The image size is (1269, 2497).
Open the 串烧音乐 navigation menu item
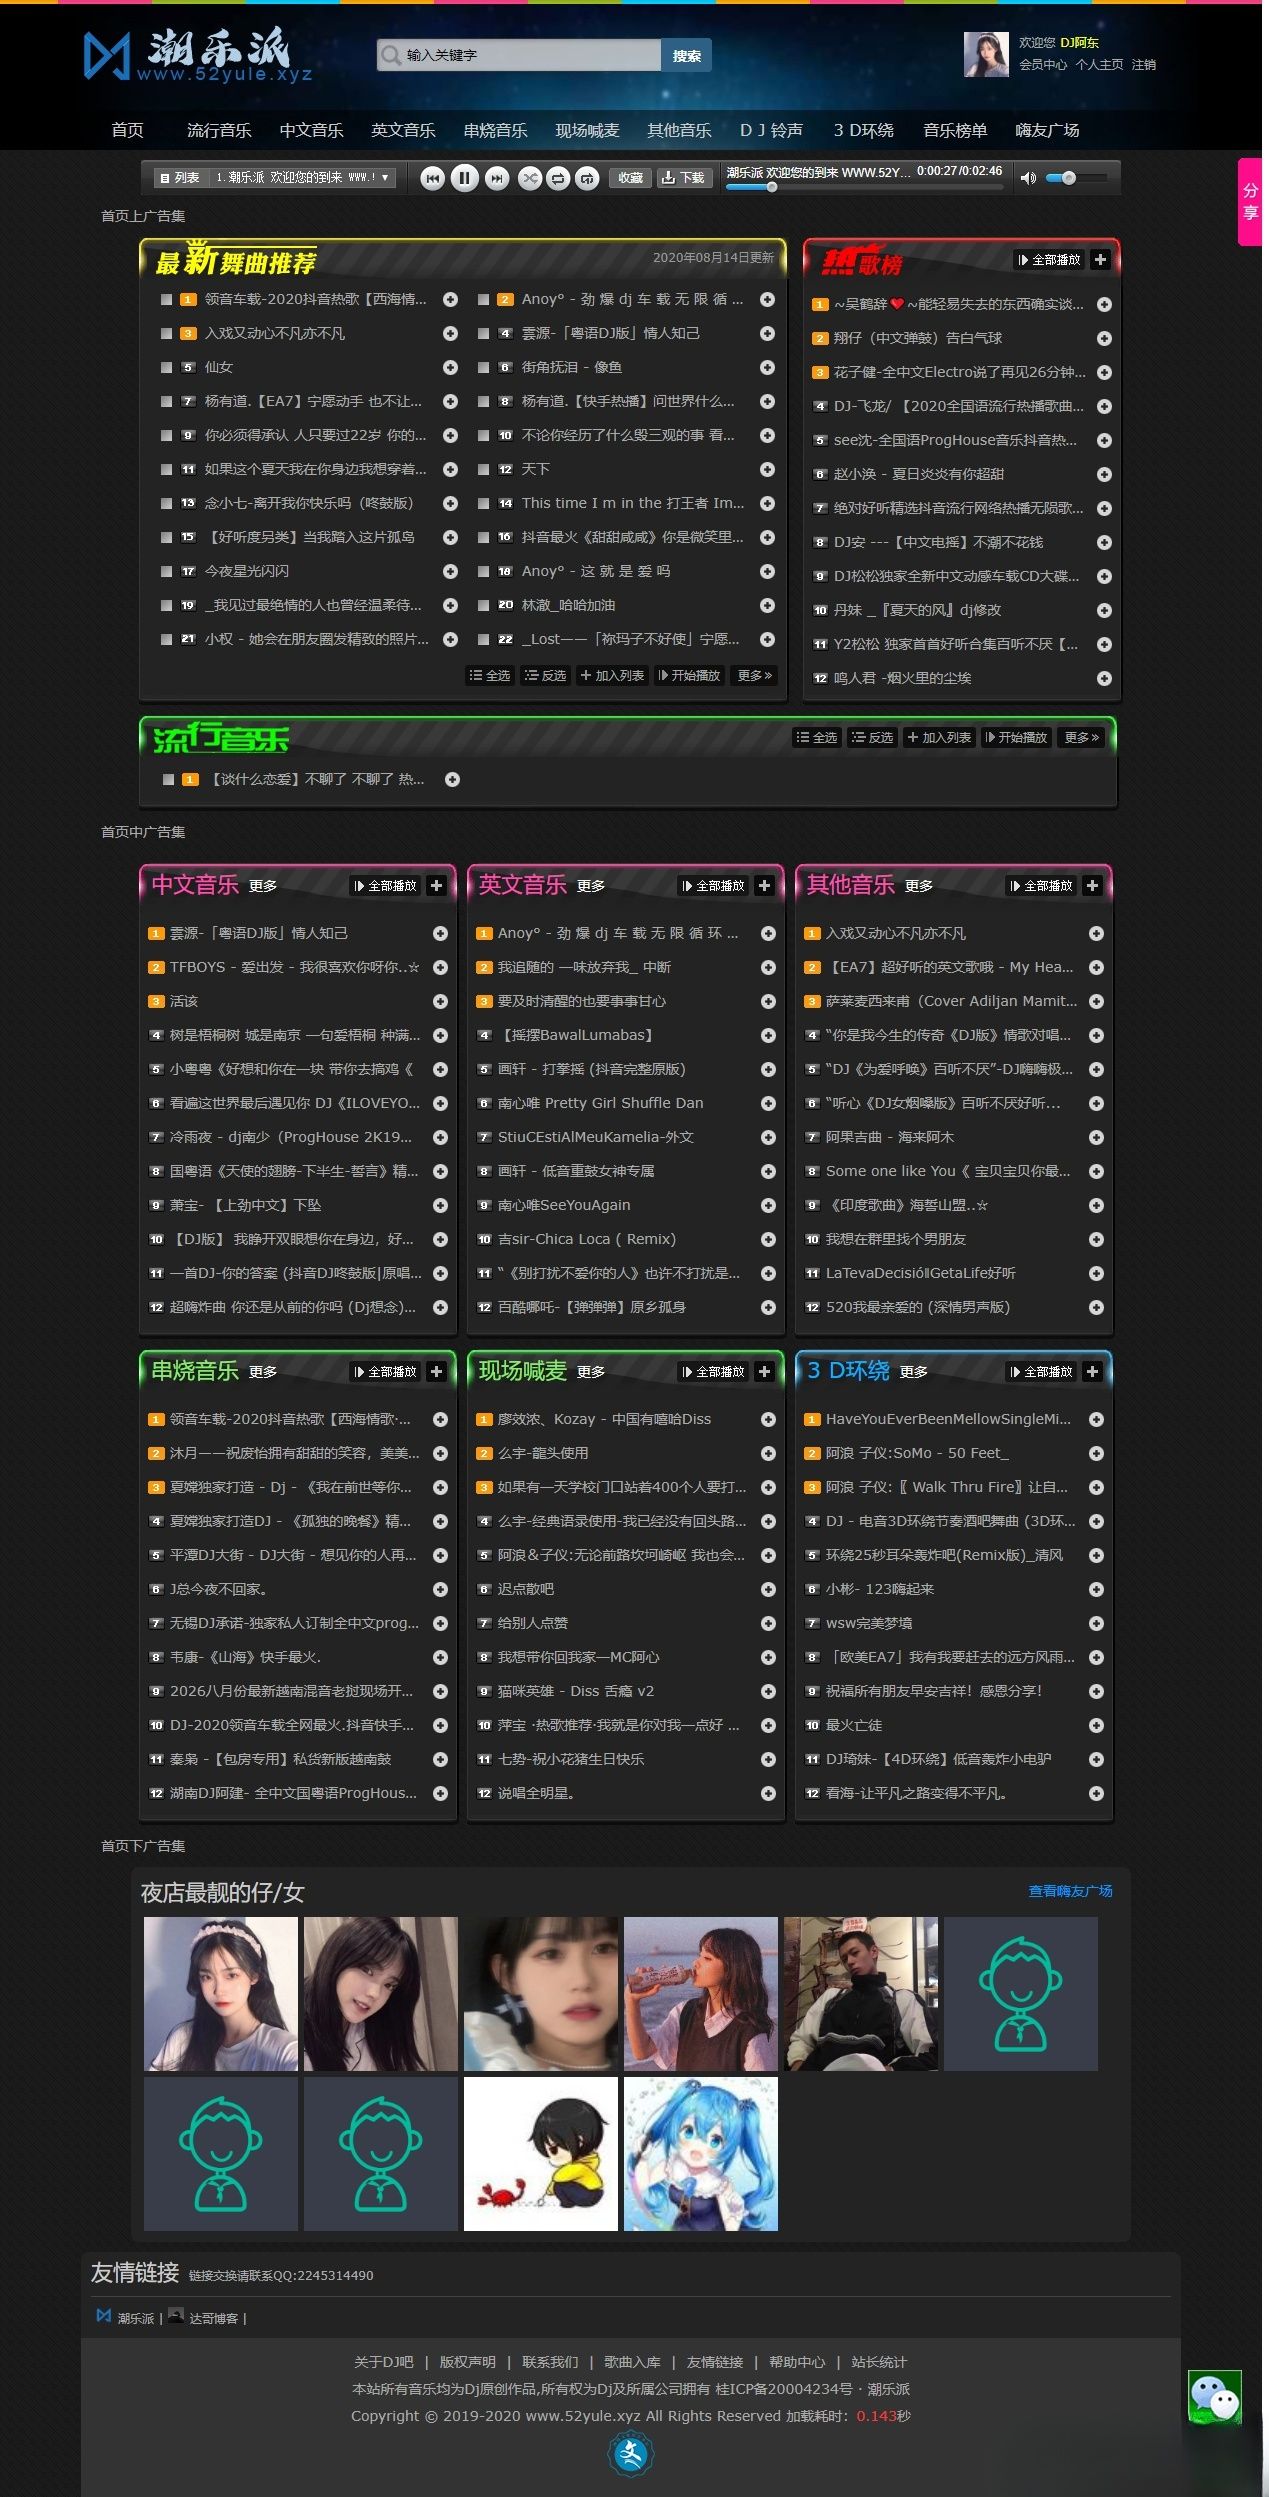coord(495,131)
